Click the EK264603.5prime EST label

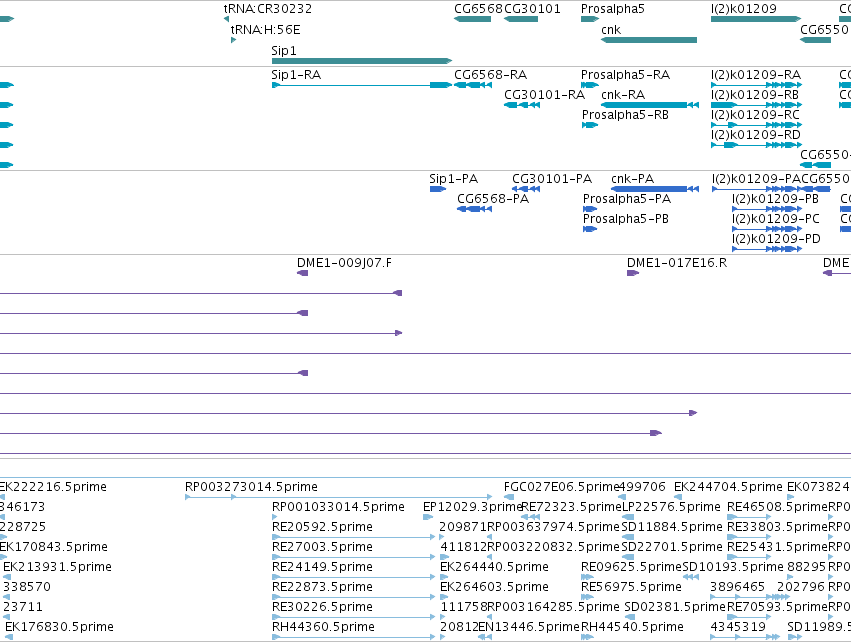pyautogui.click(x=494, y=587)
